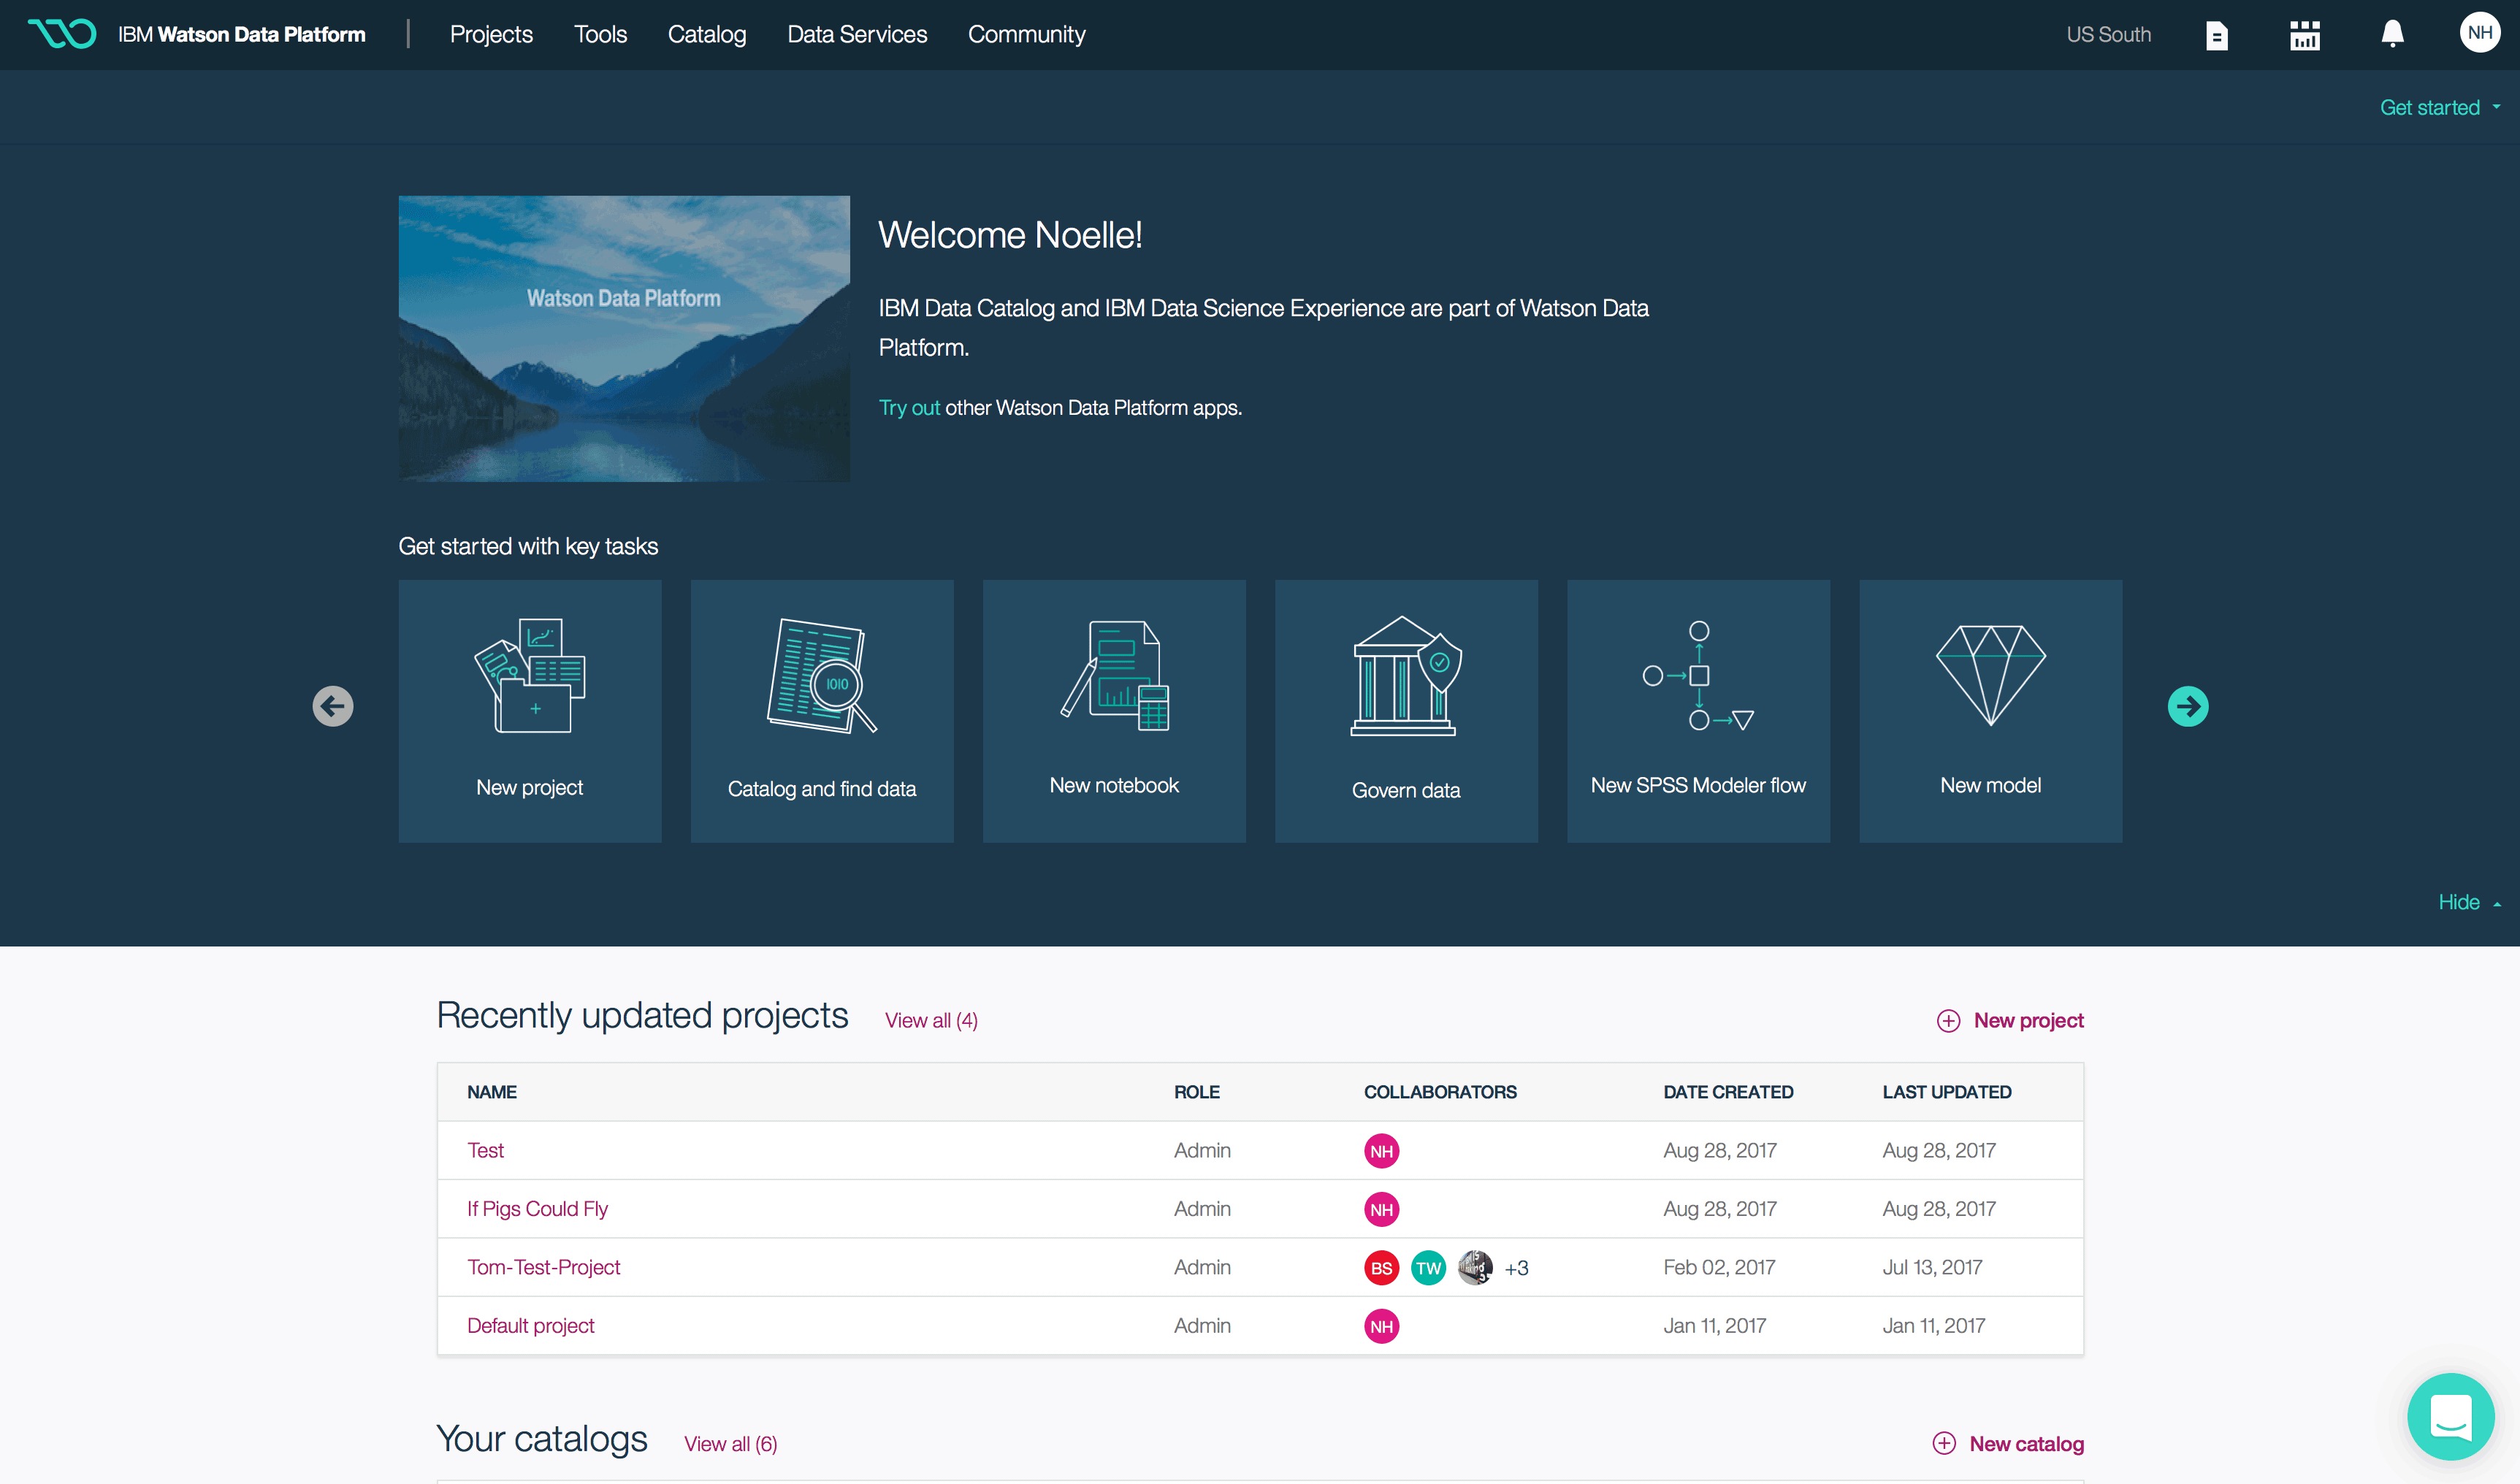Expand the Get started dropdown
This screenshot has height=1484, width=2520.
point(2440,107)
